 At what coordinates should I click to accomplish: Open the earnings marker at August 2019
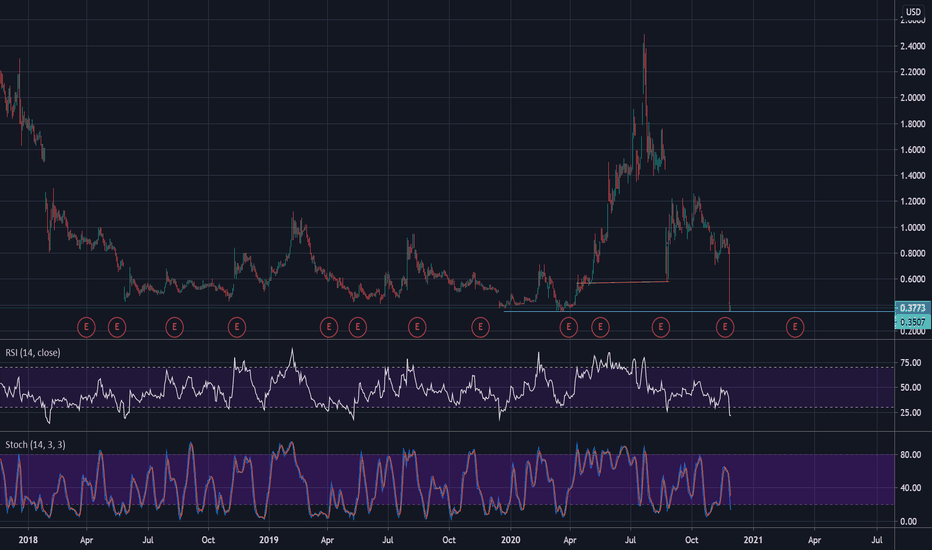[x=417, y=327]
